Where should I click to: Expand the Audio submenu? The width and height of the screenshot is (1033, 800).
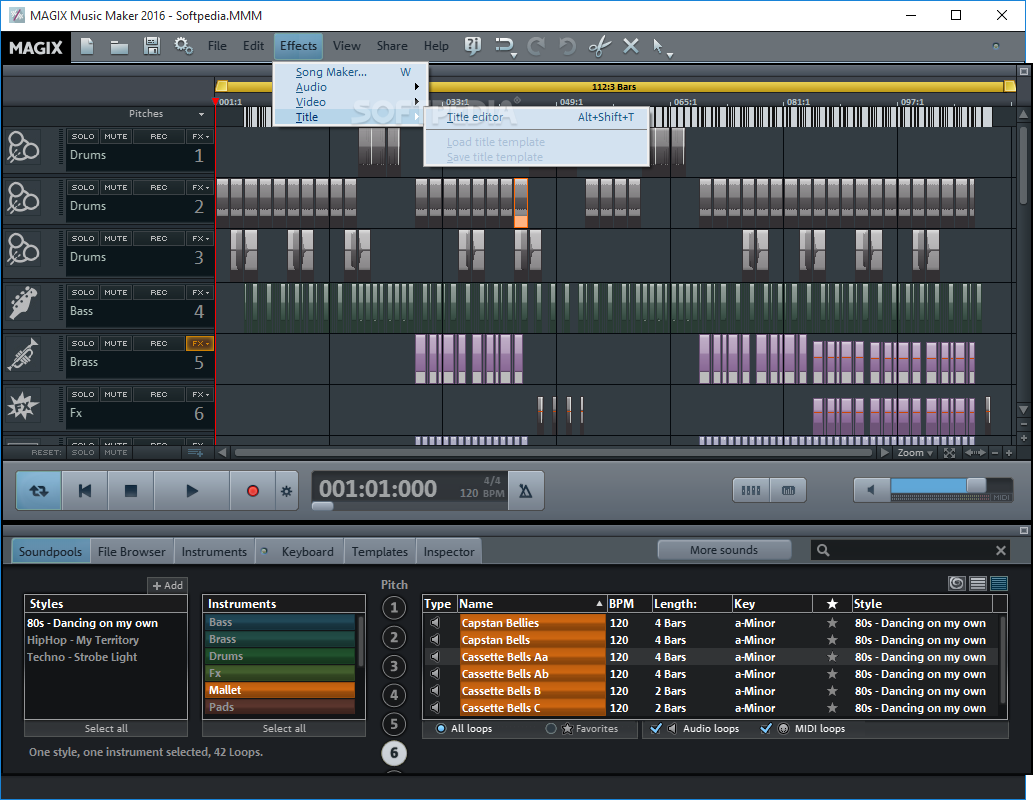(x=351, y=87)
